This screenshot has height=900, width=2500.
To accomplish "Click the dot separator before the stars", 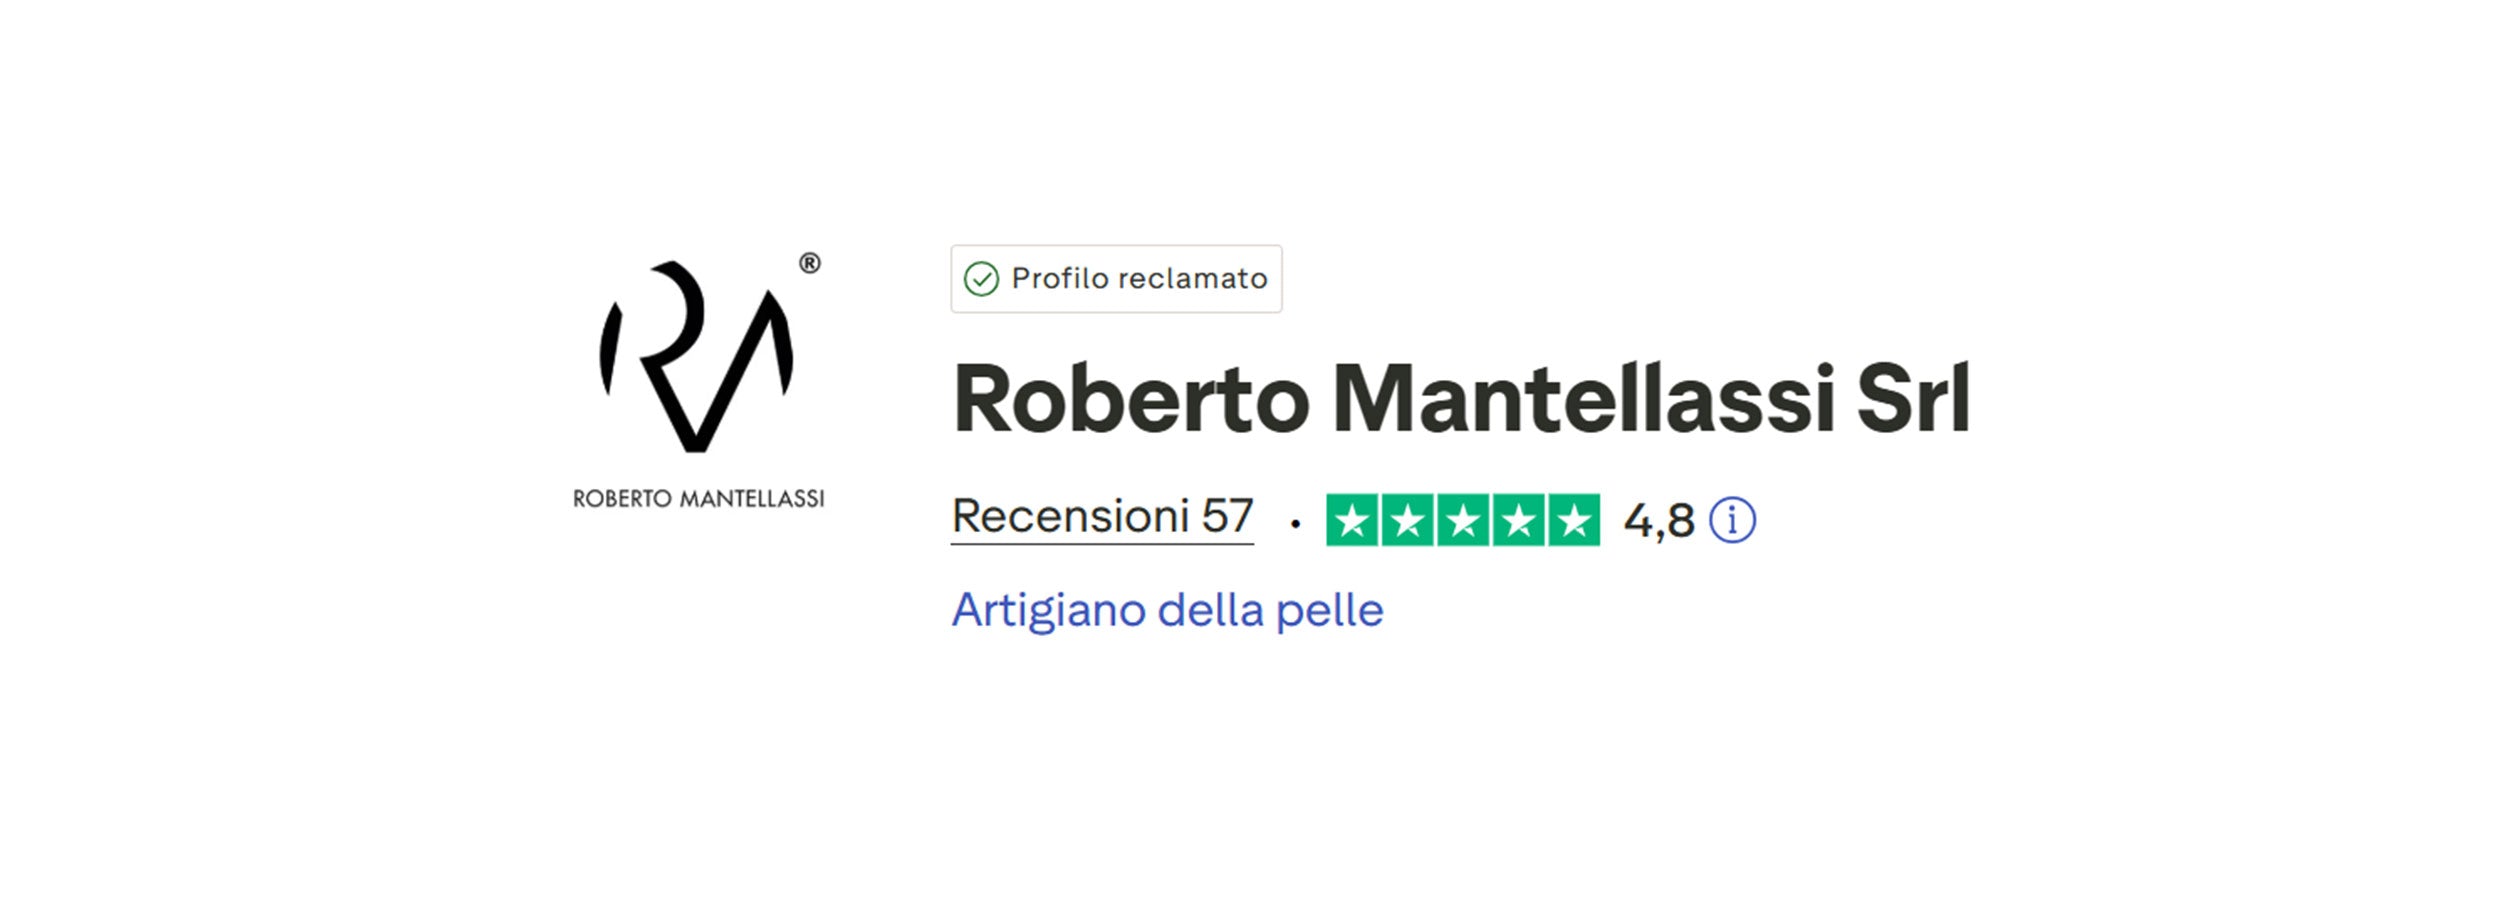I will pyautogui.click(x=1295, y=523).
